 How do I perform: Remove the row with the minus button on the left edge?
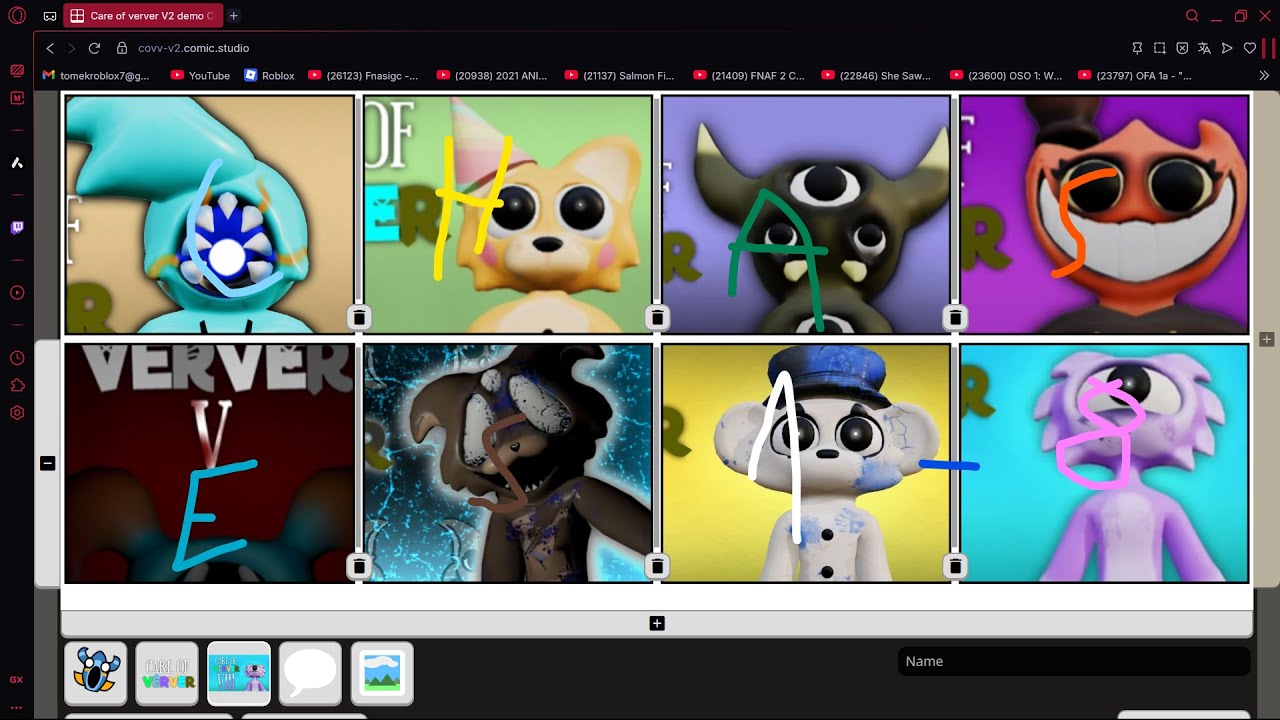tap(47, 463)
